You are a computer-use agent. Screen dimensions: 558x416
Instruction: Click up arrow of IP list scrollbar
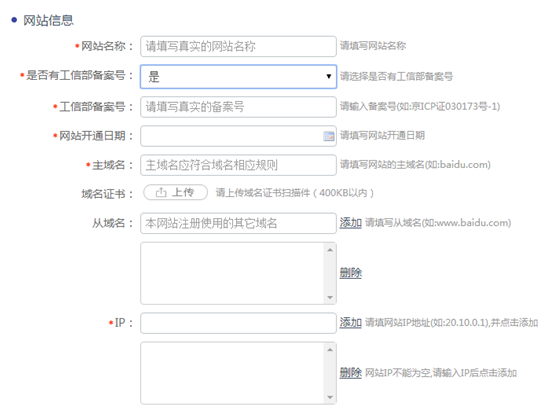[330, 350]
